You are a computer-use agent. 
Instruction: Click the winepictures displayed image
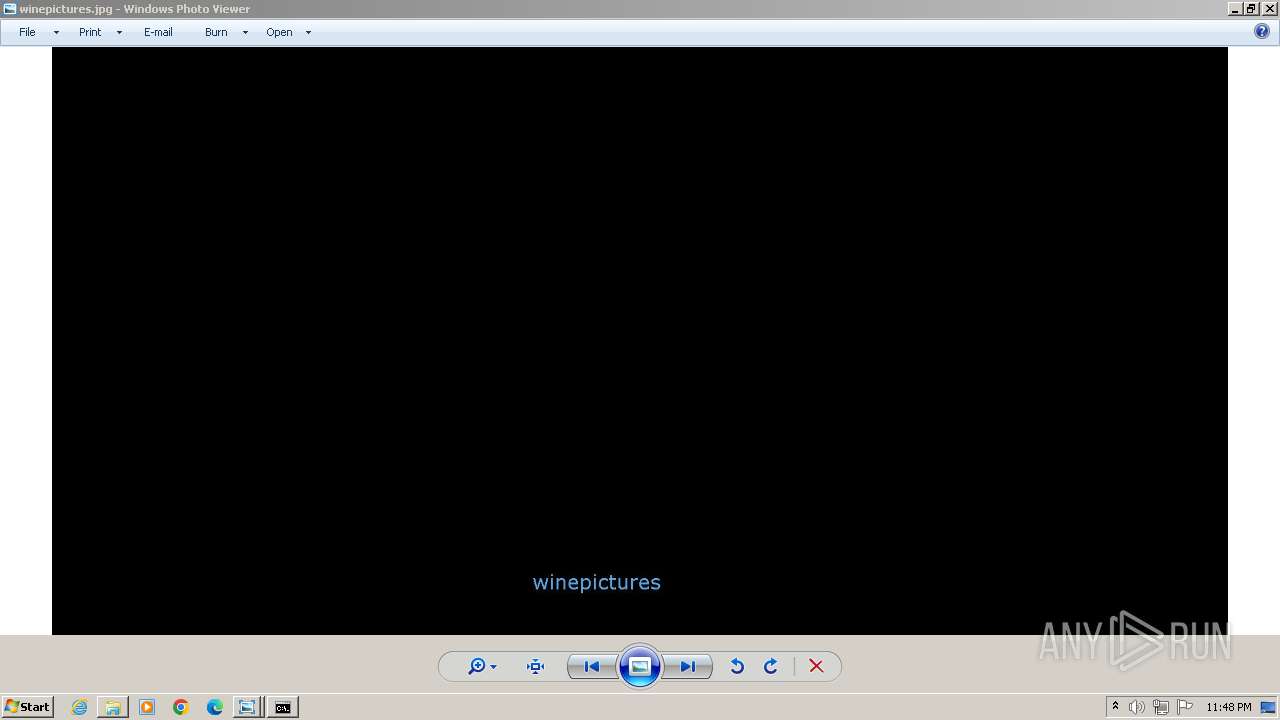click(x=640, y=341)
